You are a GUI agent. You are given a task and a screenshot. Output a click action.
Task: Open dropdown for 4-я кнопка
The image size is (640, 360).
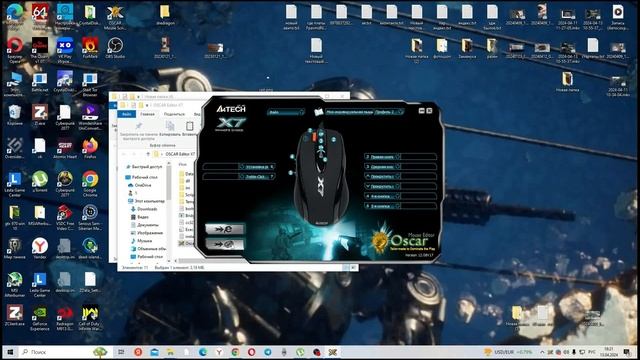pos(382,196)
